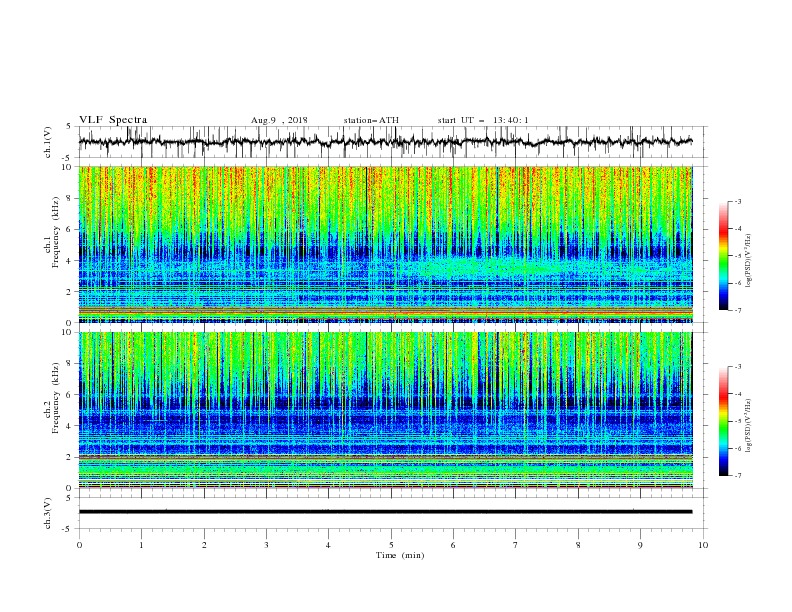The image size is (792, 612).
Task: Click the ch.3(V) flat black trace
Action: [x=385, y=512]
